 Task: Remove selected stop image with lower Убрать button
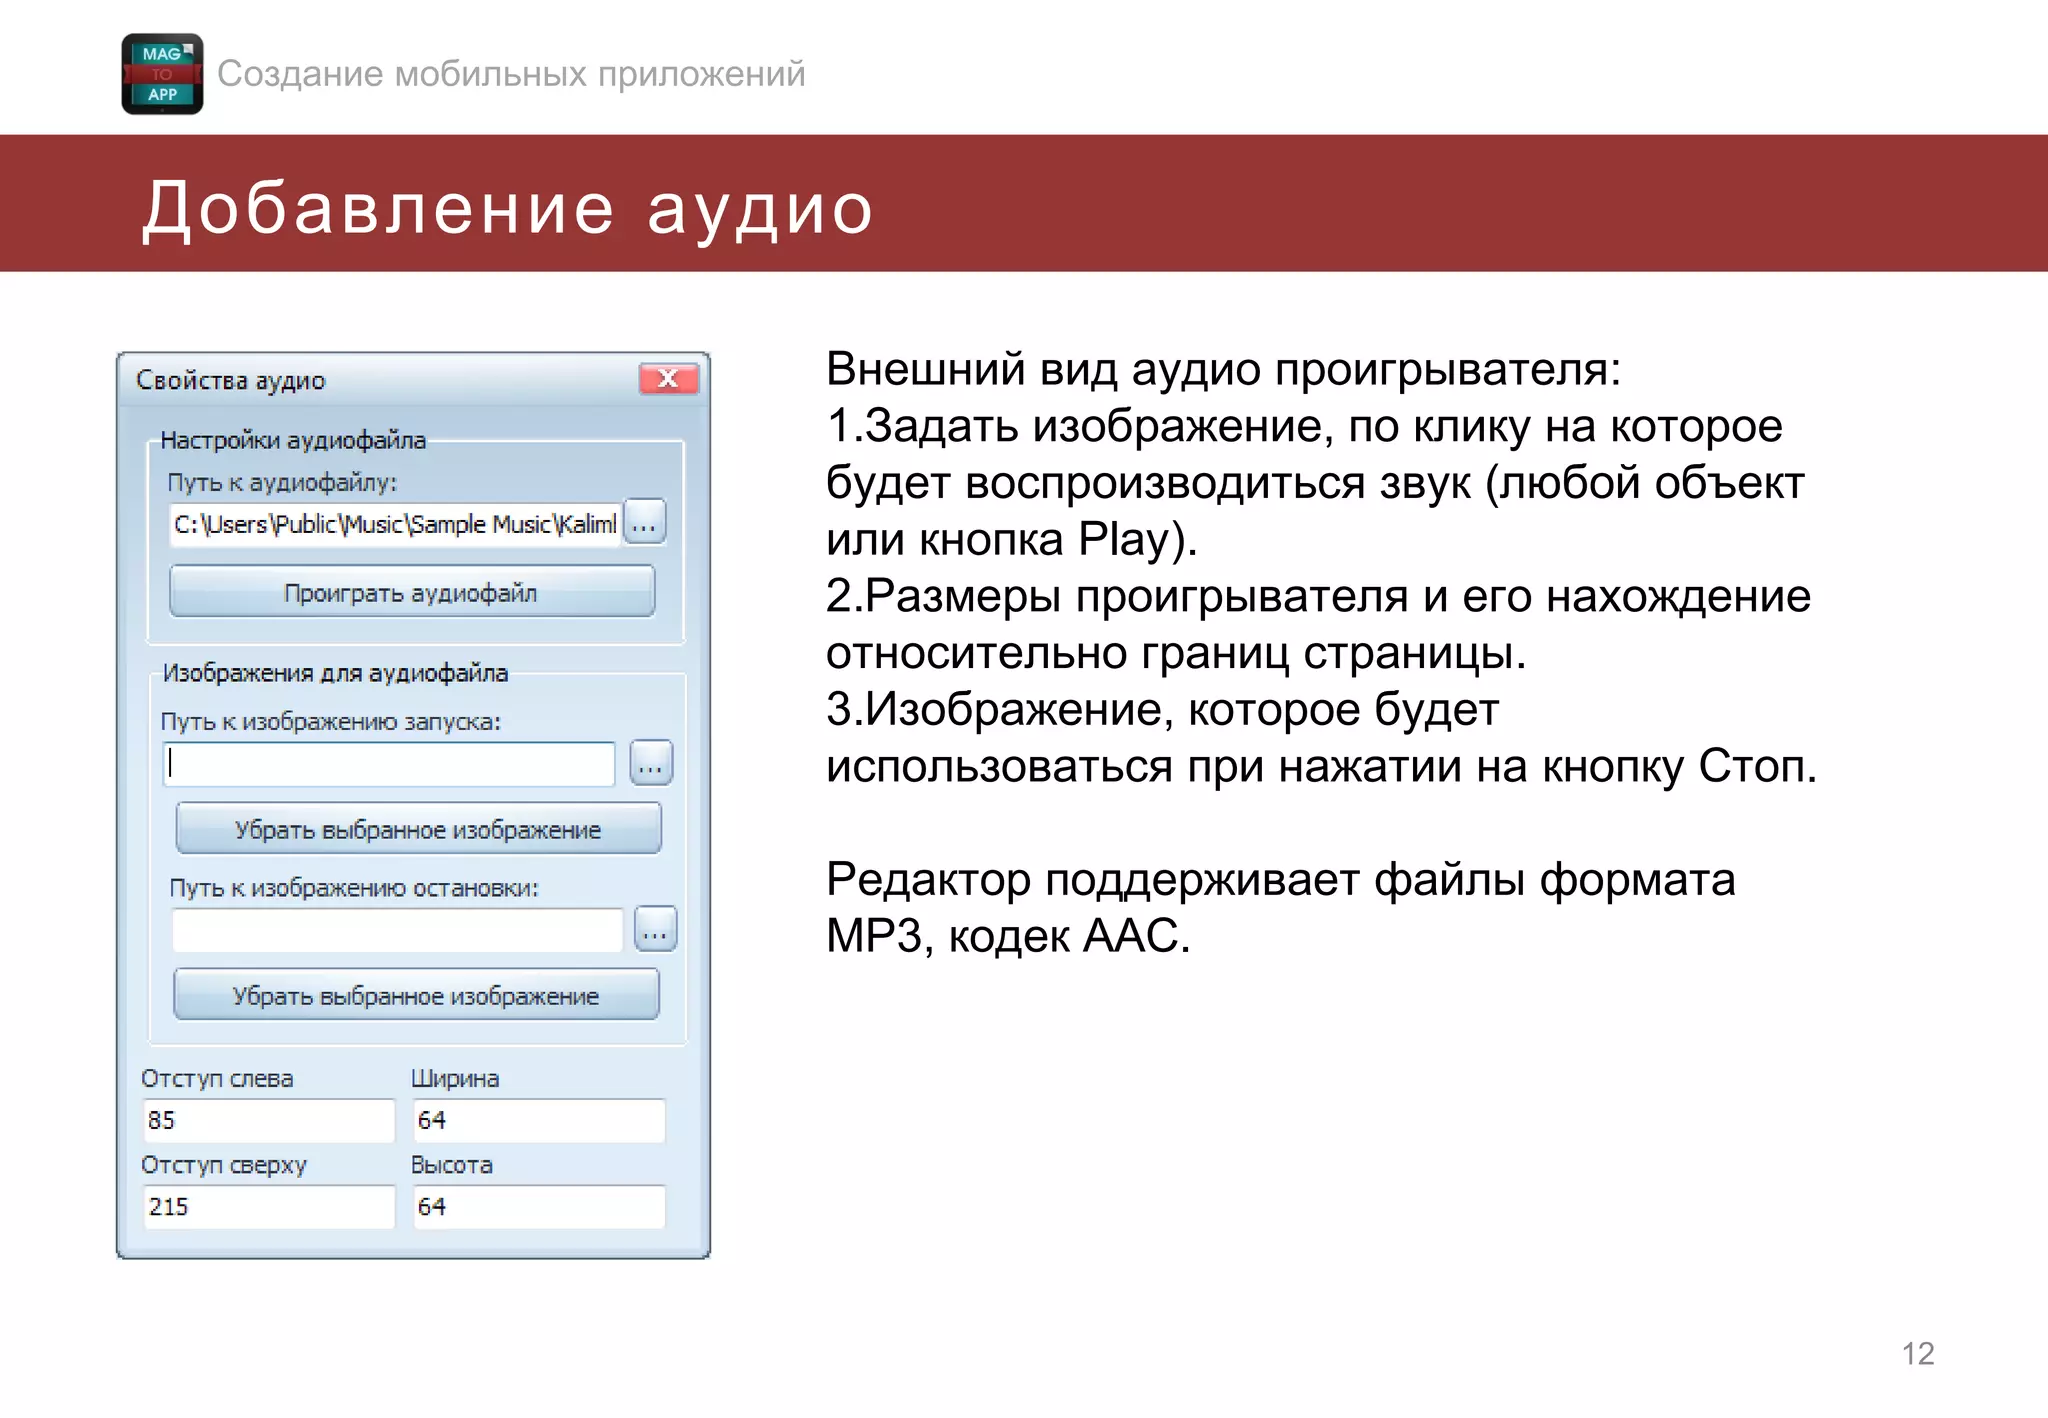pos(416,996)
